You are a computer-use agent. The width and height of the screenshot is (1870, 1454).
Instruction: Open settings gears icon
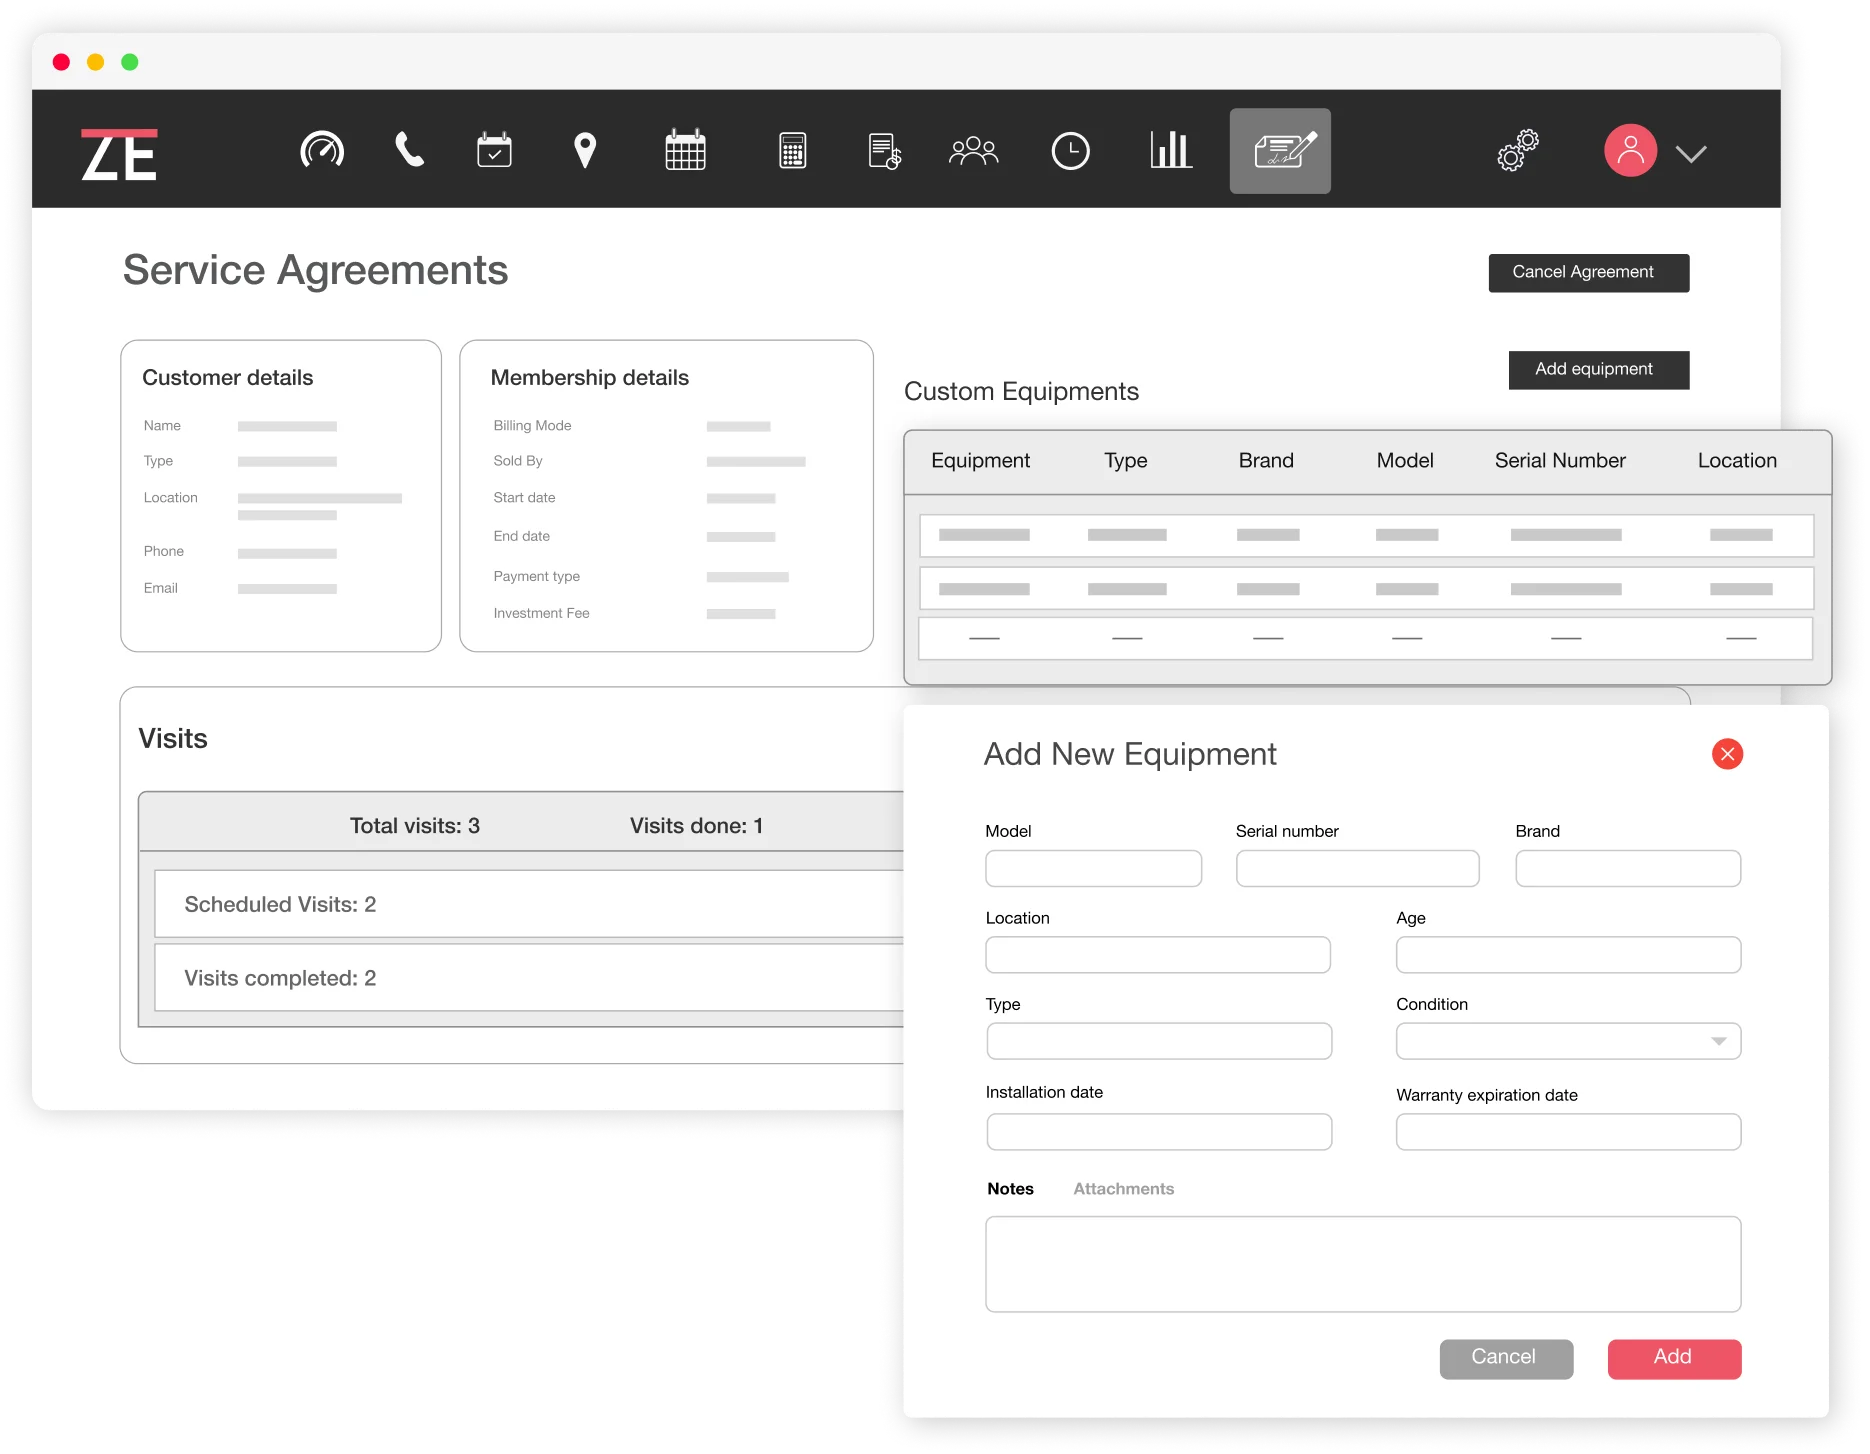(1518, 150)
